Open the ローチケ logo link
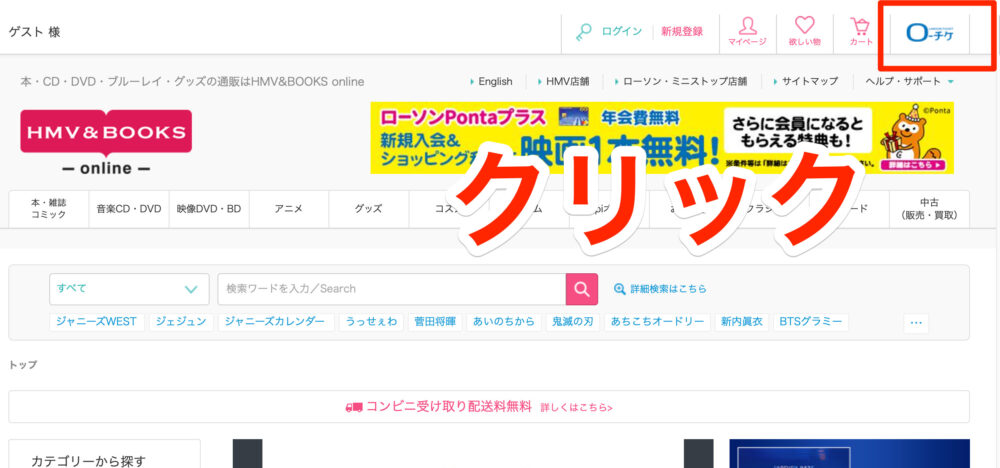This screenshot has height=468, width=1000. [930, 33]
